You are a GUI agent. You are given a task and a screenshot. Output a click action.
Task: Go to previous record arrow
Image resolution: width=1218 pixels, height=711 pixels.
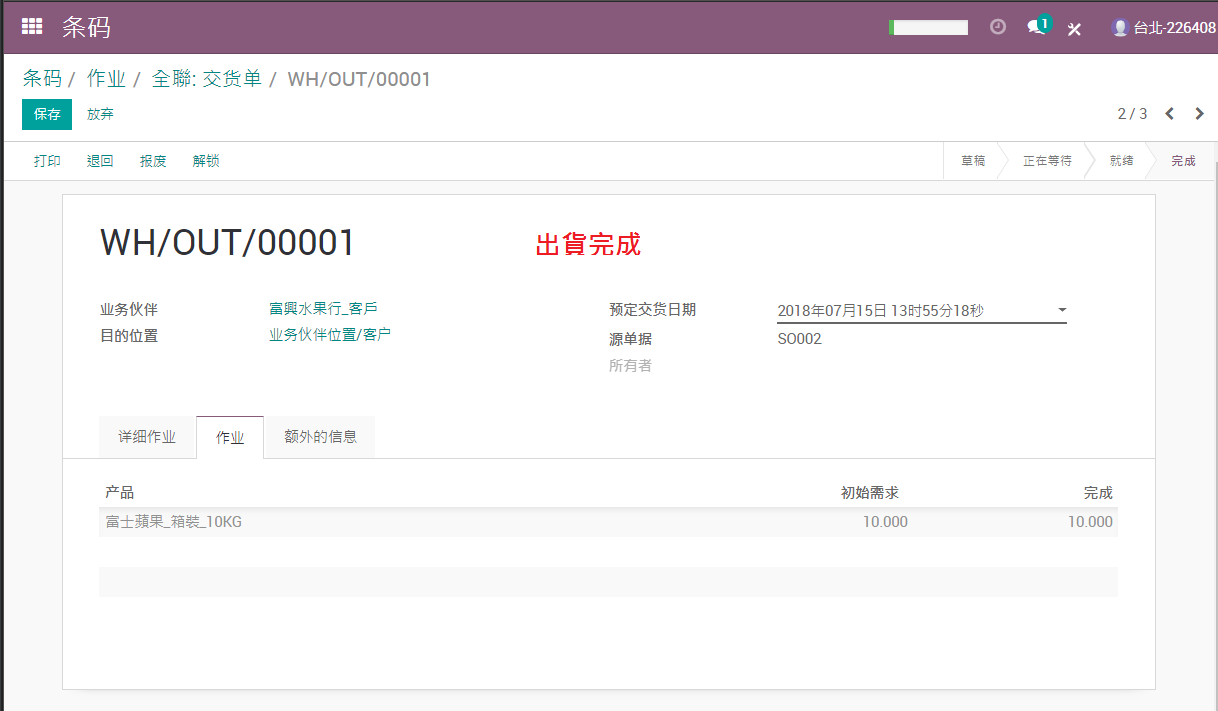click(1170, 114)
